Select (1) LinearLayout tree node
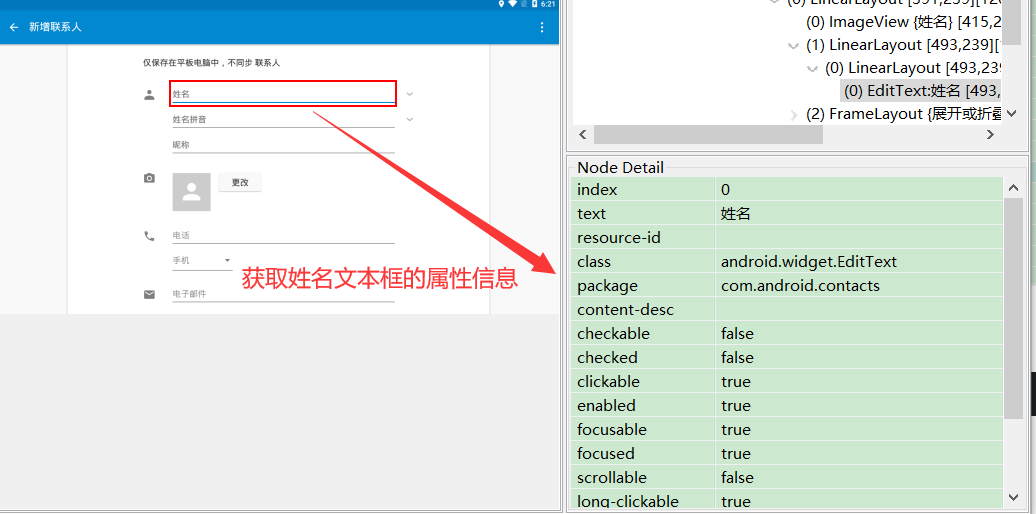This screenshot has width=1036, height=514. 904,45
